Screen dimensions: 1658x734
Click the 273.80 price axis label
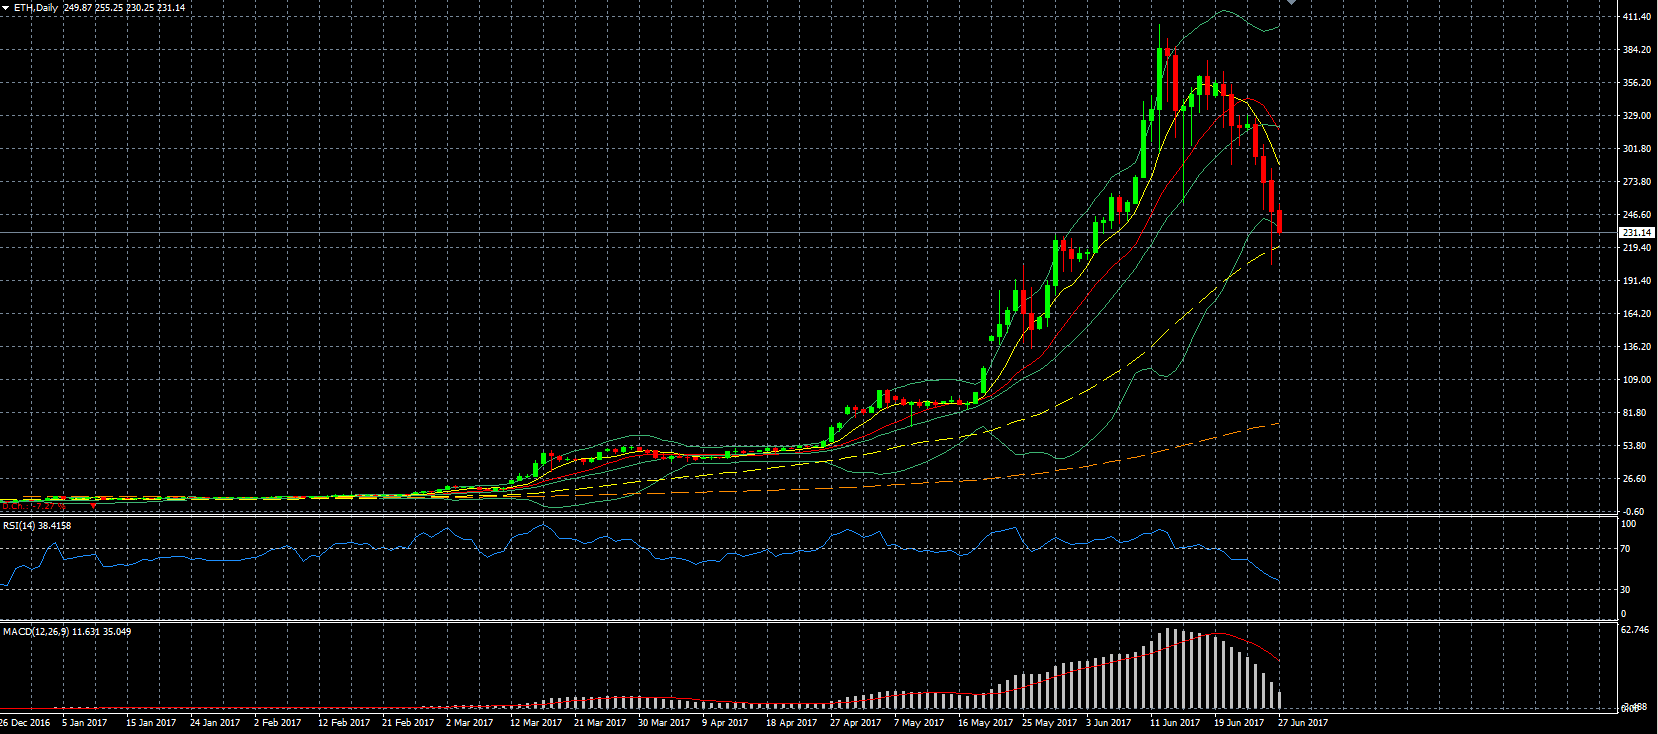1637,182
